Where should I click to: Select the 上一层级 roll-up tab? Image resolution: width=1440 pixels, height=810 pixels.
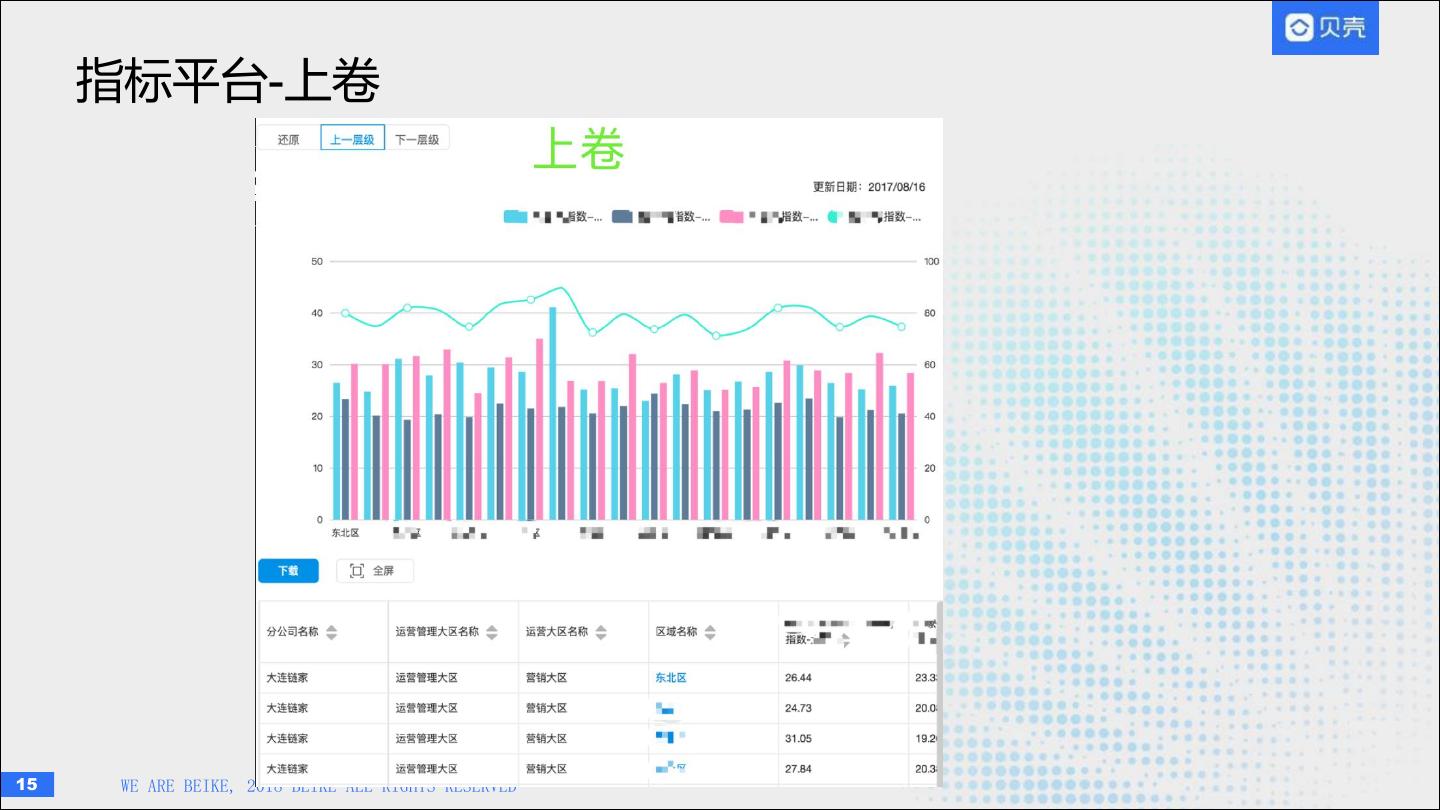point(352,139)
